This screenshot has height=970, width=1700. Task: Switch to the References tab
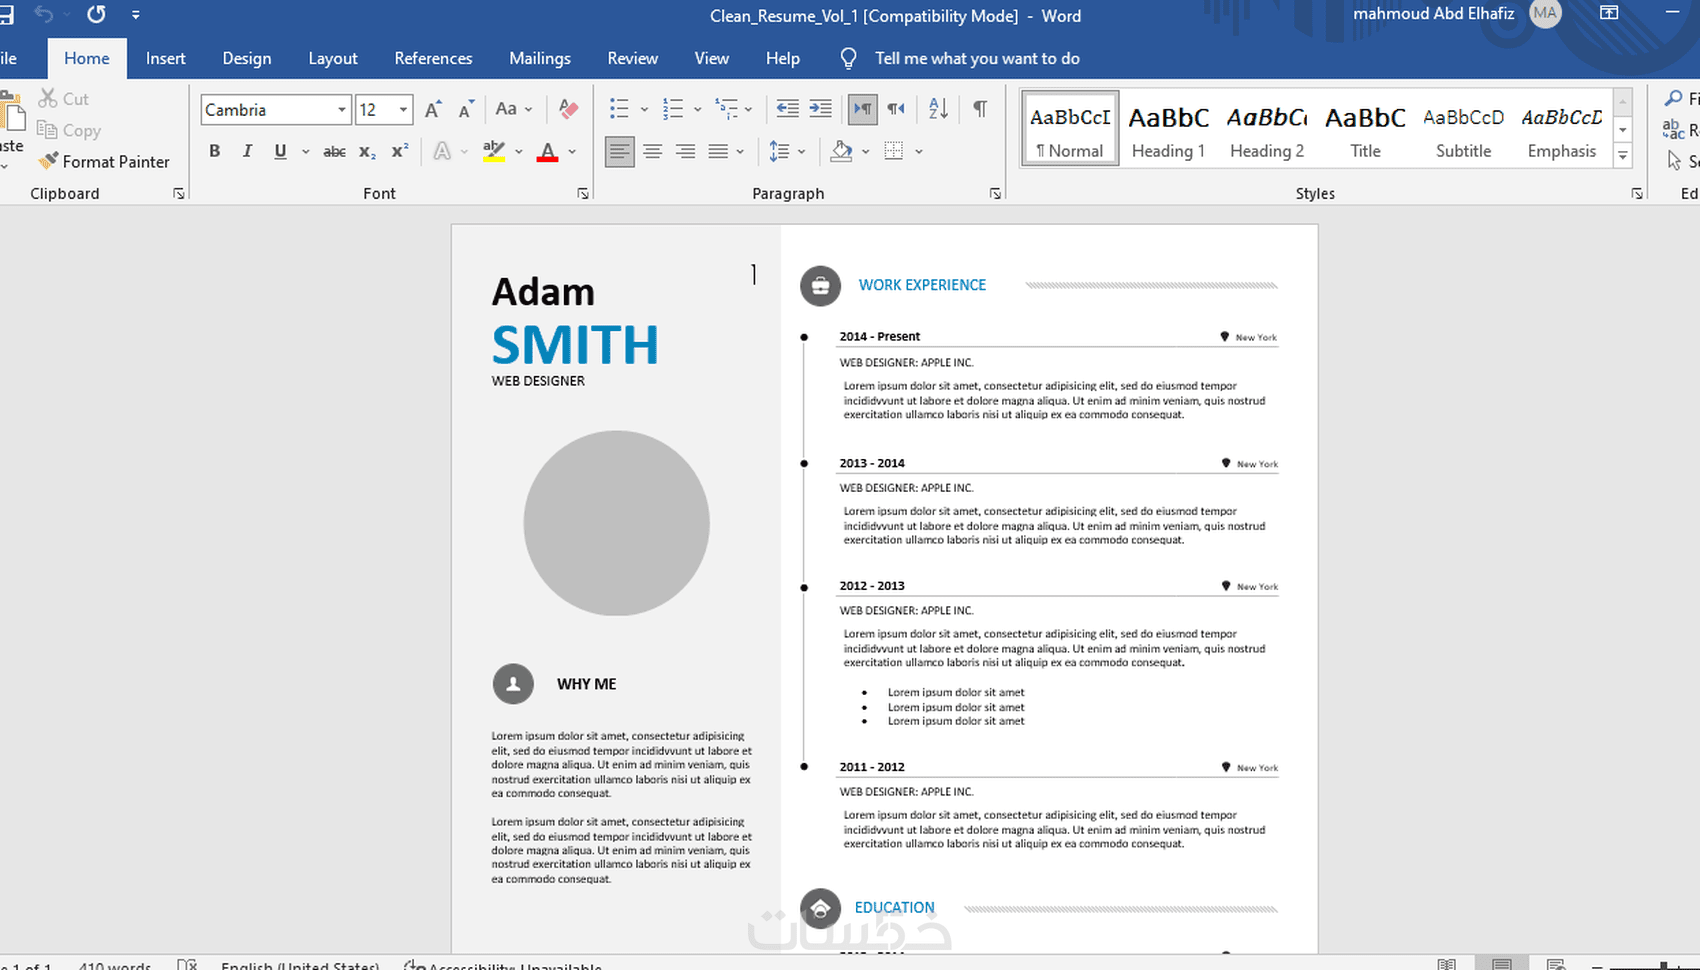point(433,58)
